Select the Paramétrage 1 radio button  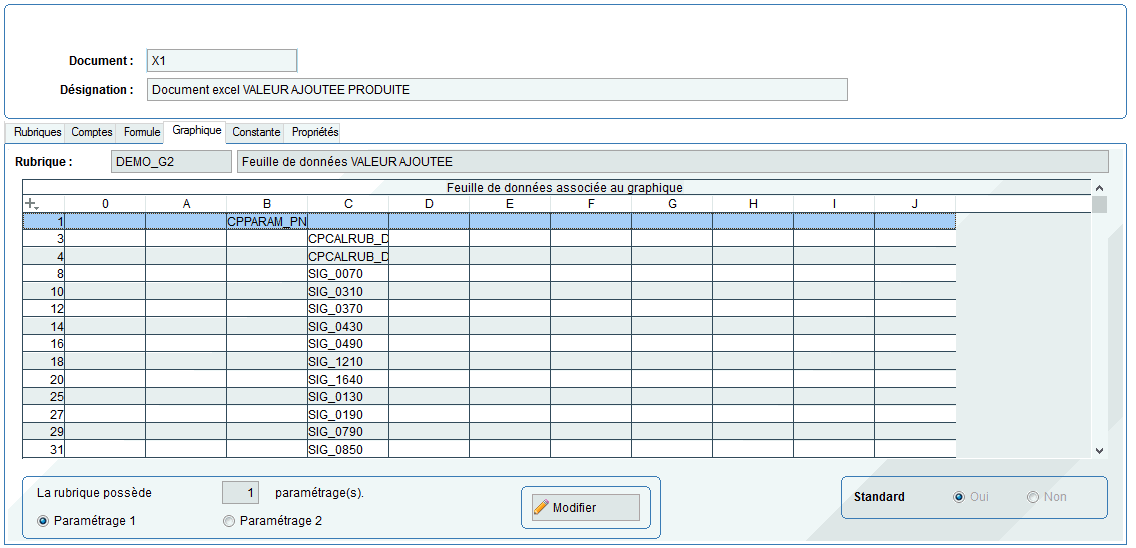tap(43, 521)
